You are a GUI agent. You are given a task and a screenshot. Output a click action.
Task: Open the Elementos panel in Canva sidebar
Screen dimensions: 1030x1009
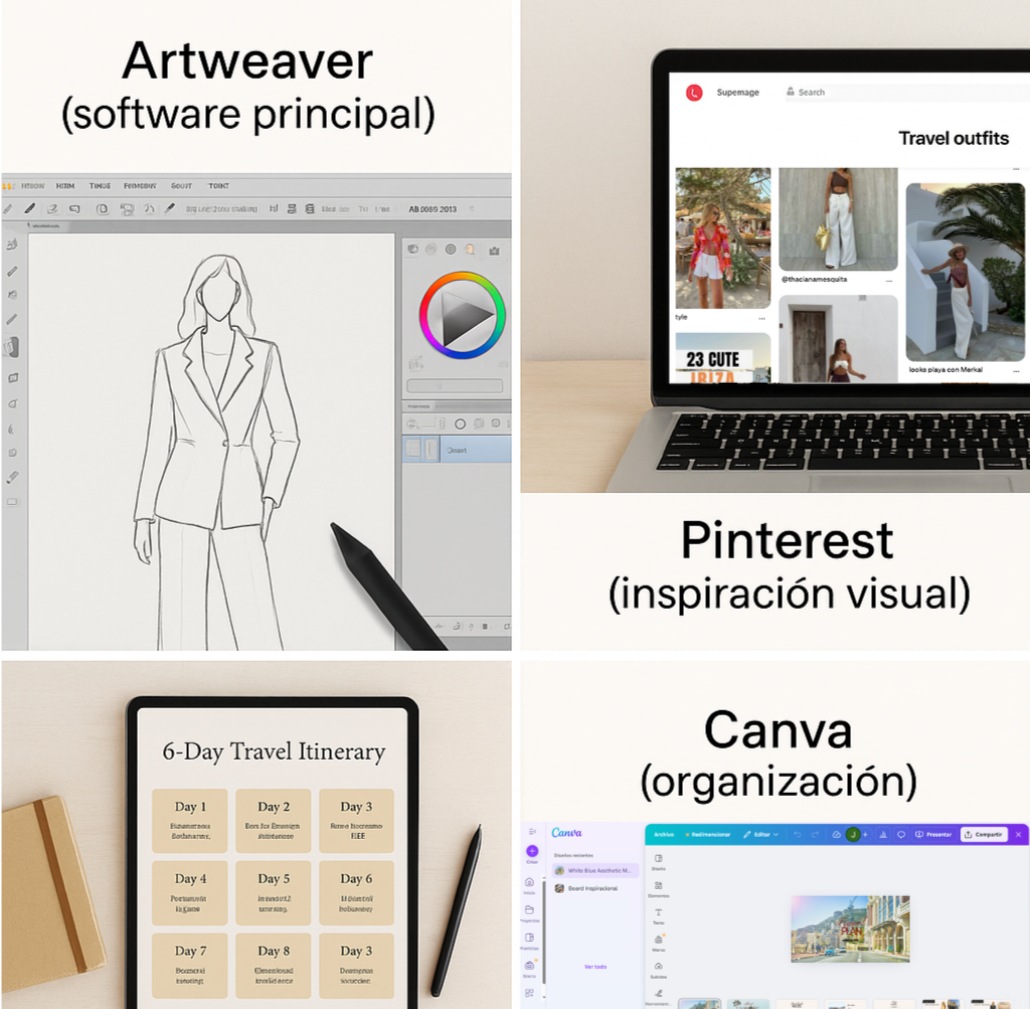click(658, 886)
